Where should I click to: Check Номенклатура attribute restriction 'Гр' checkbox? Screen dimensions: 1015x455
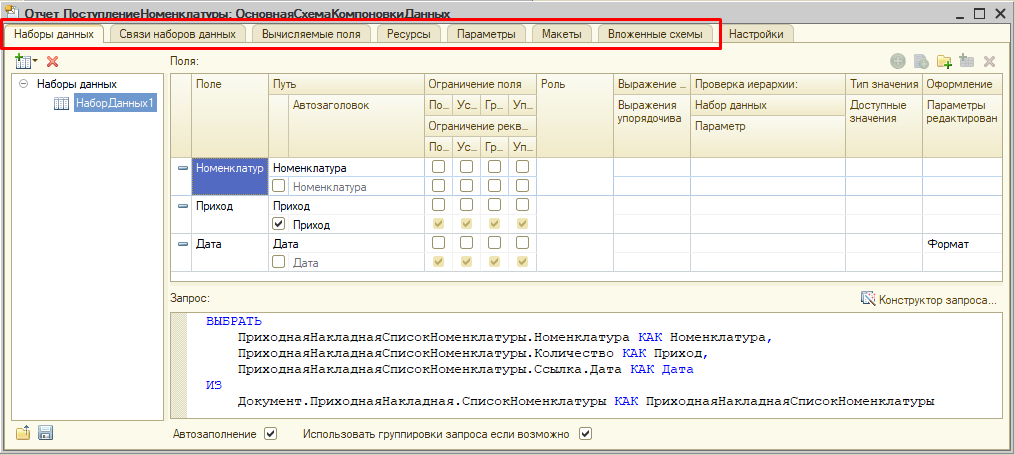click(495, 186)
